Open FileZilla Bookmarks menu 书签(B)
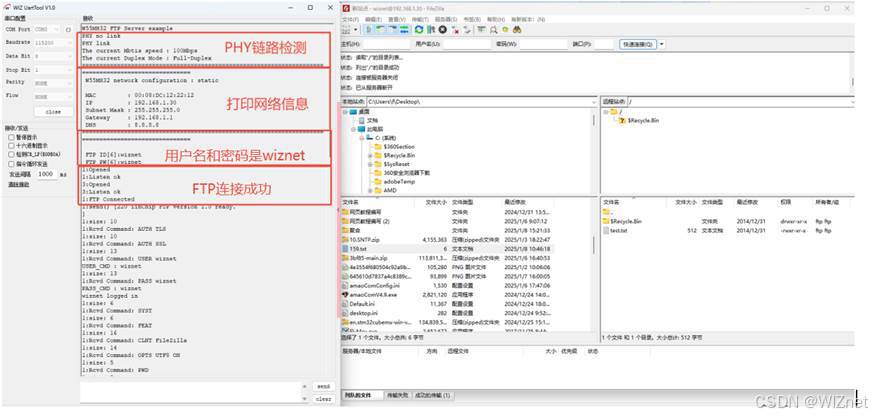Screen dimensions: 872x417 pos(472,19)
